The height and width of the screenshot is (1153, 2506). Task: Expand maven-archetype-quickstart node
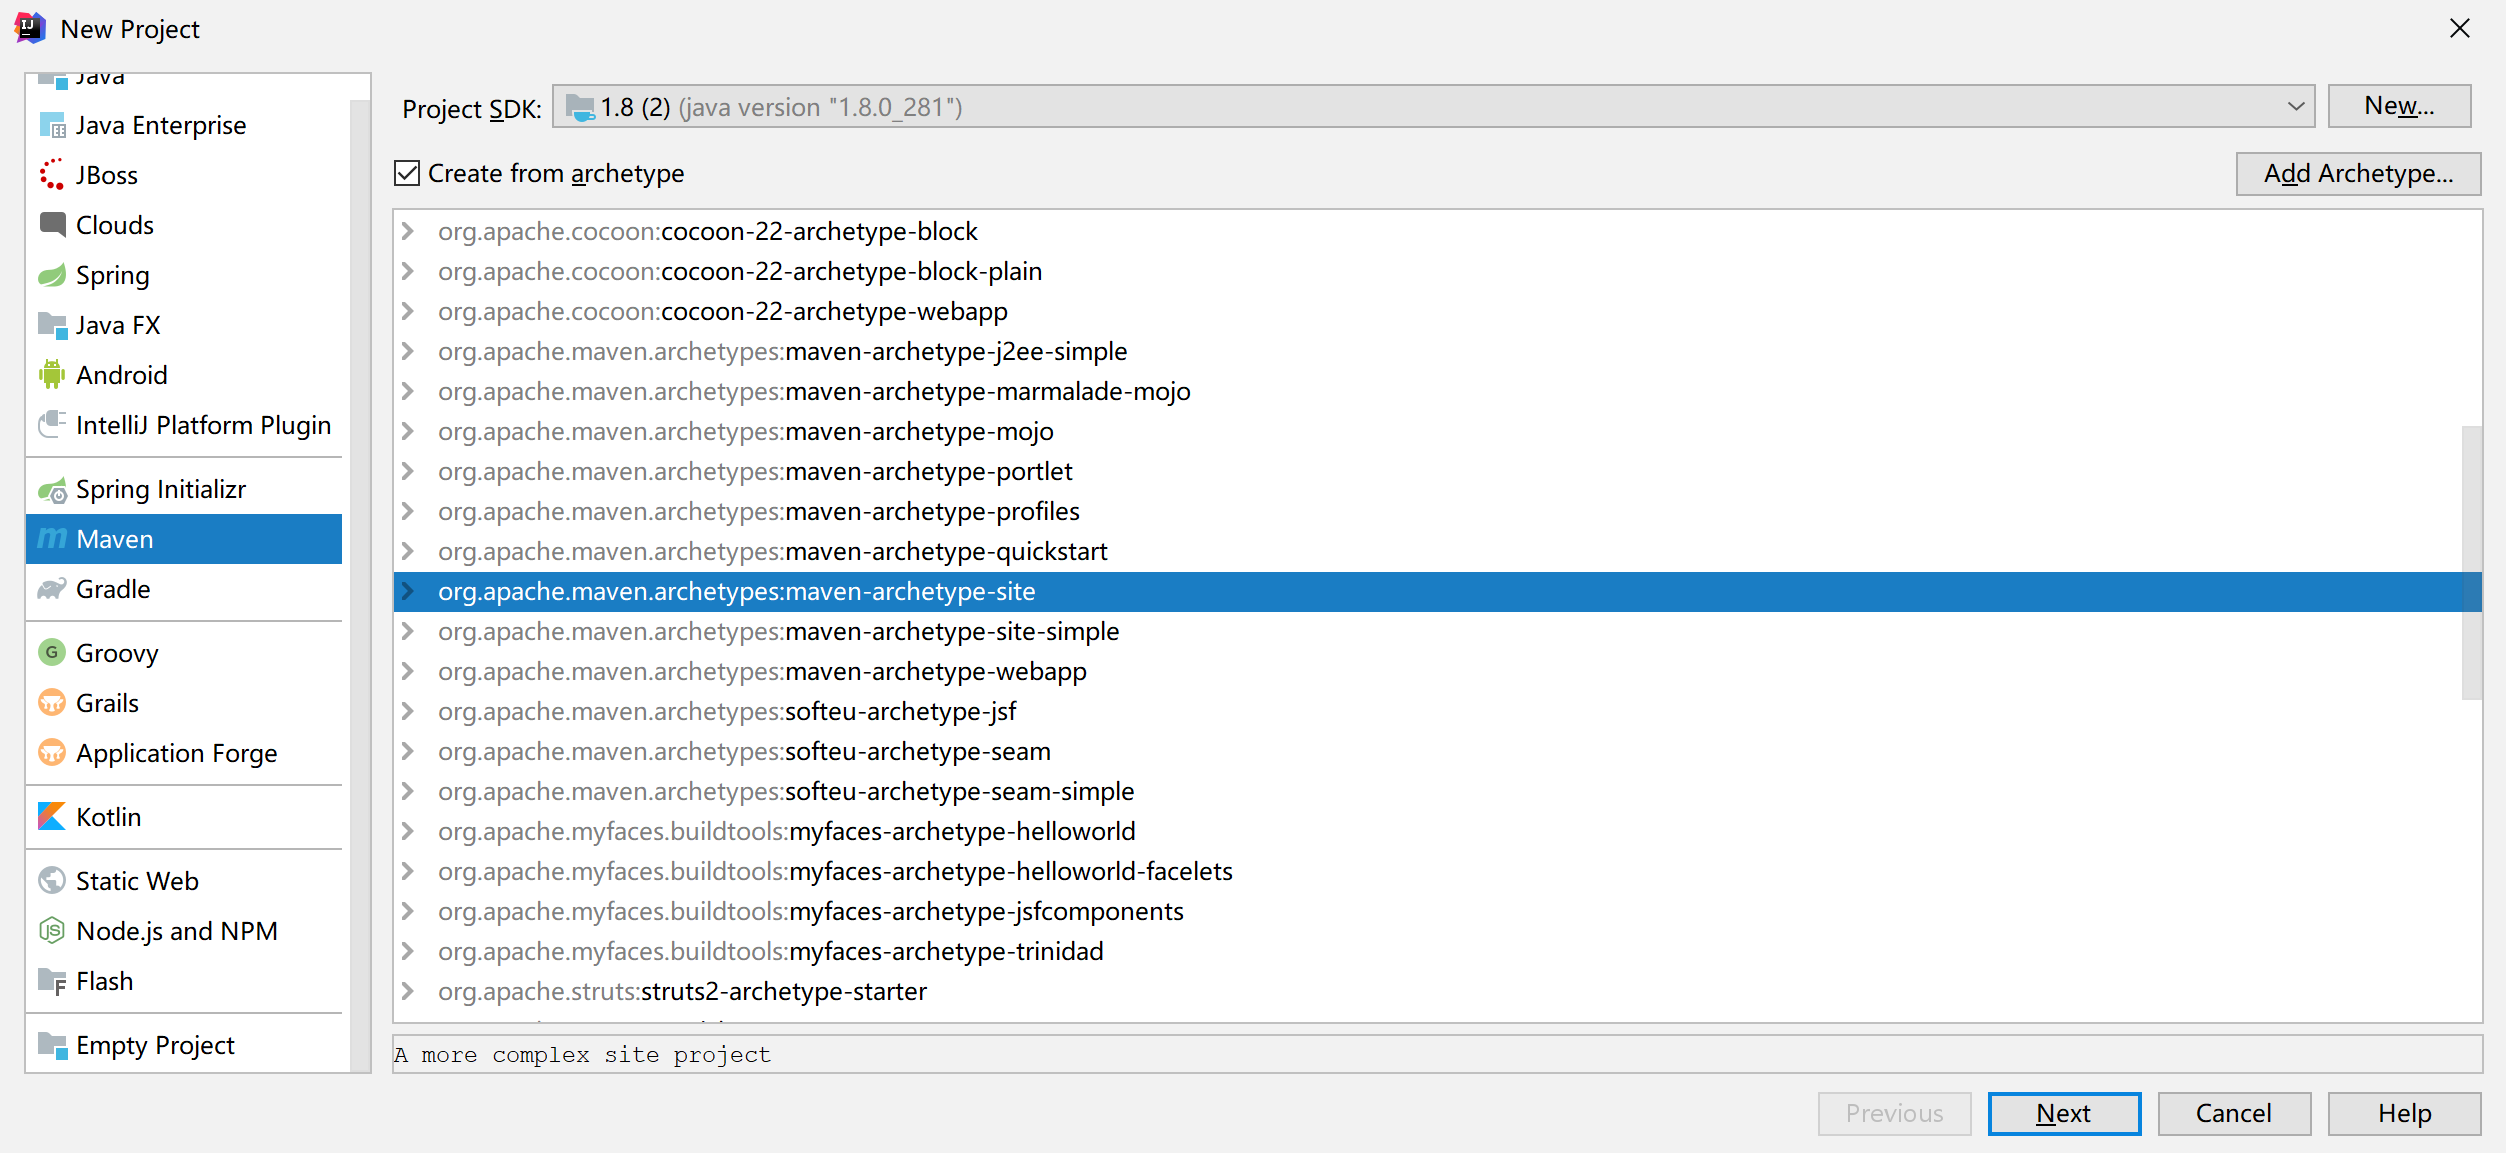(408, 551)
